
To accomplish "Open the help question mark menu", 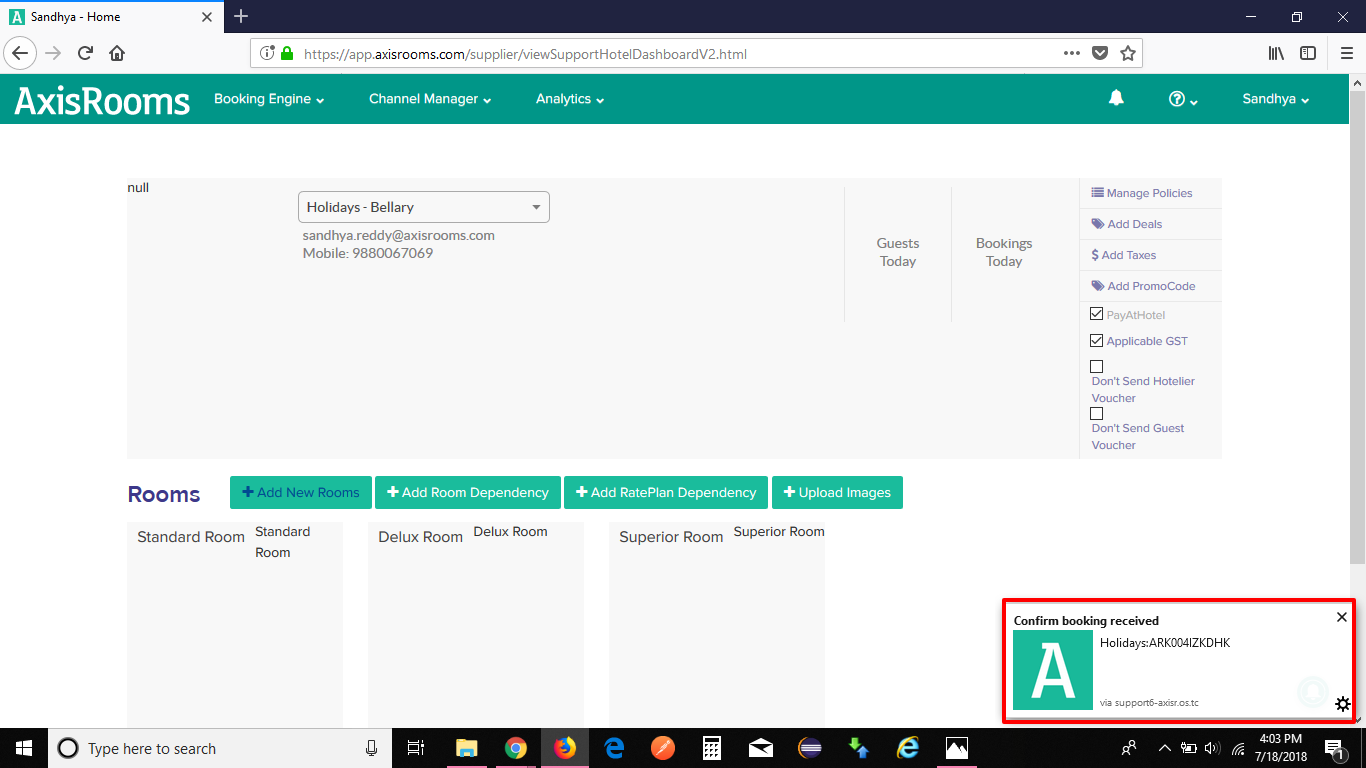I will click(1183, 99).
